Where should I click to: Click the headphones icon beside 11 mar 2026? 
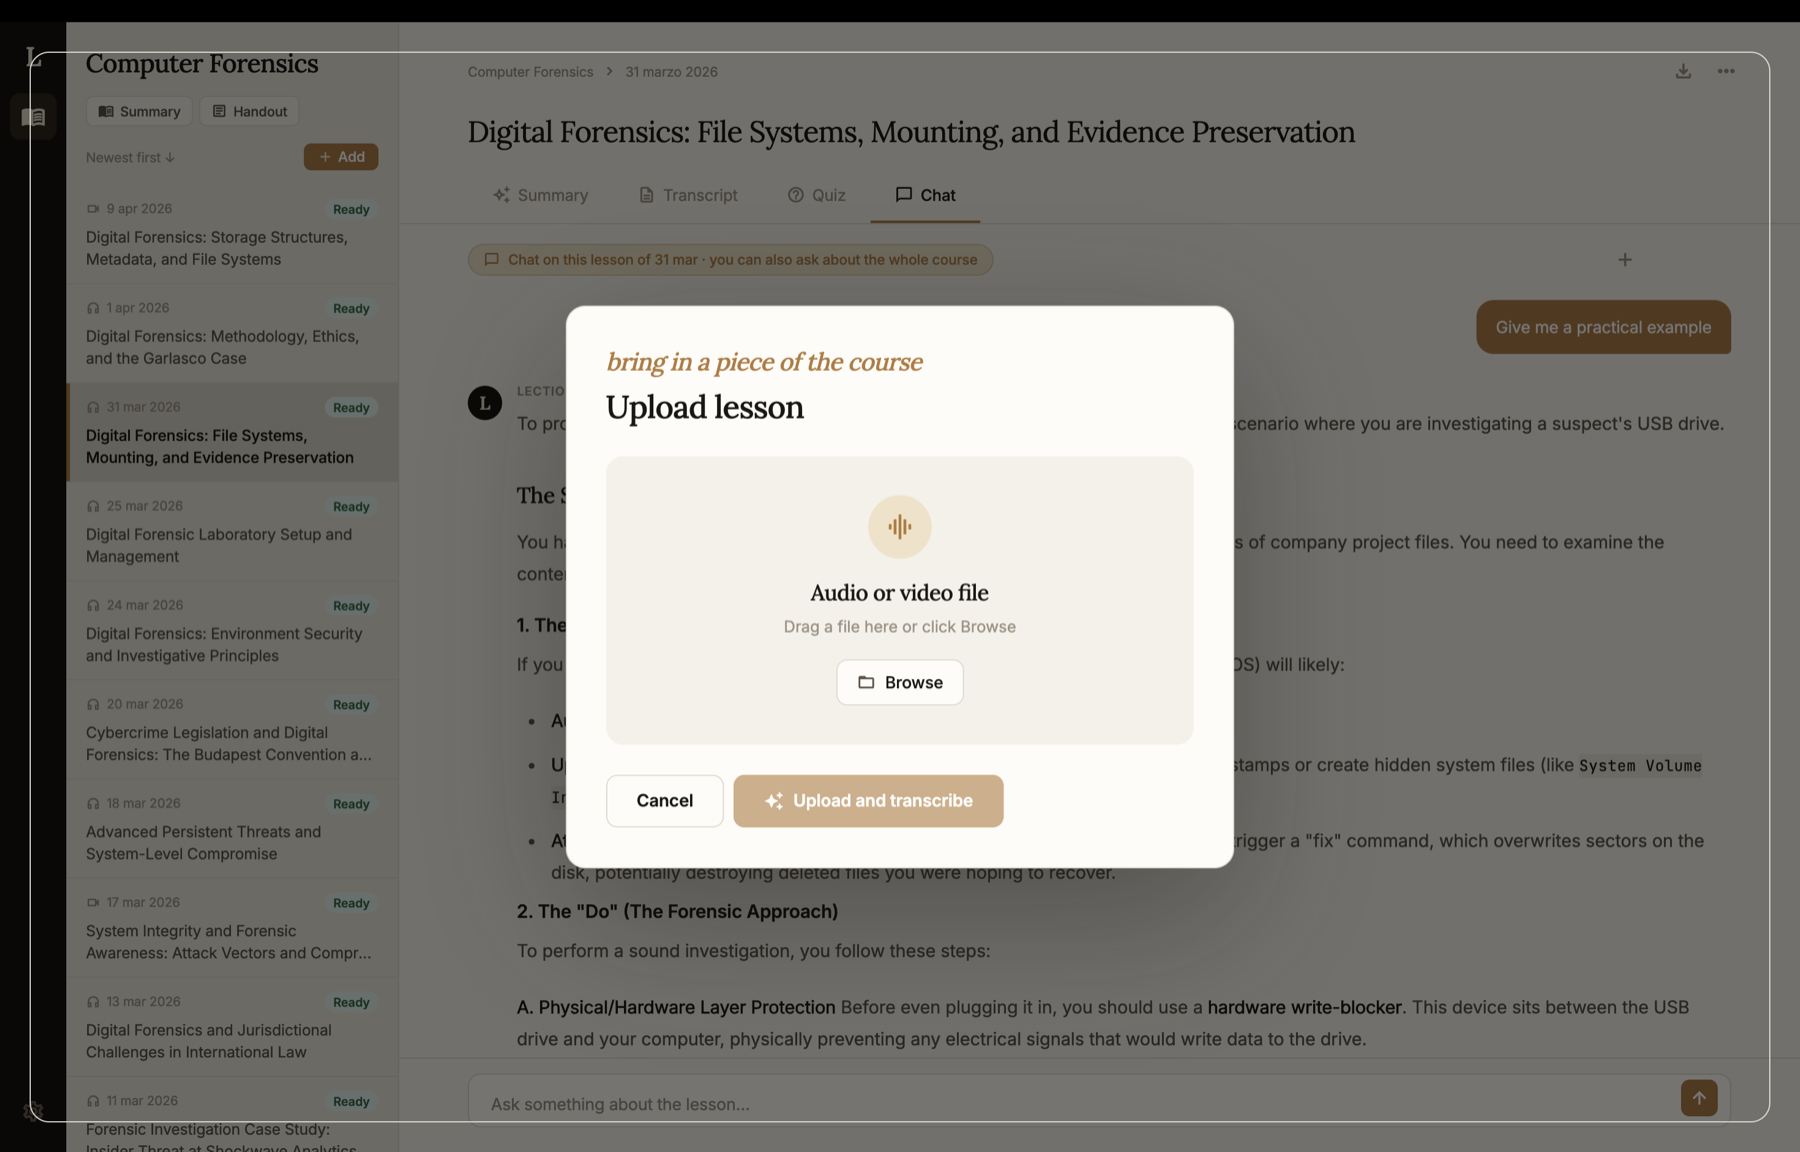(93, 1100)
